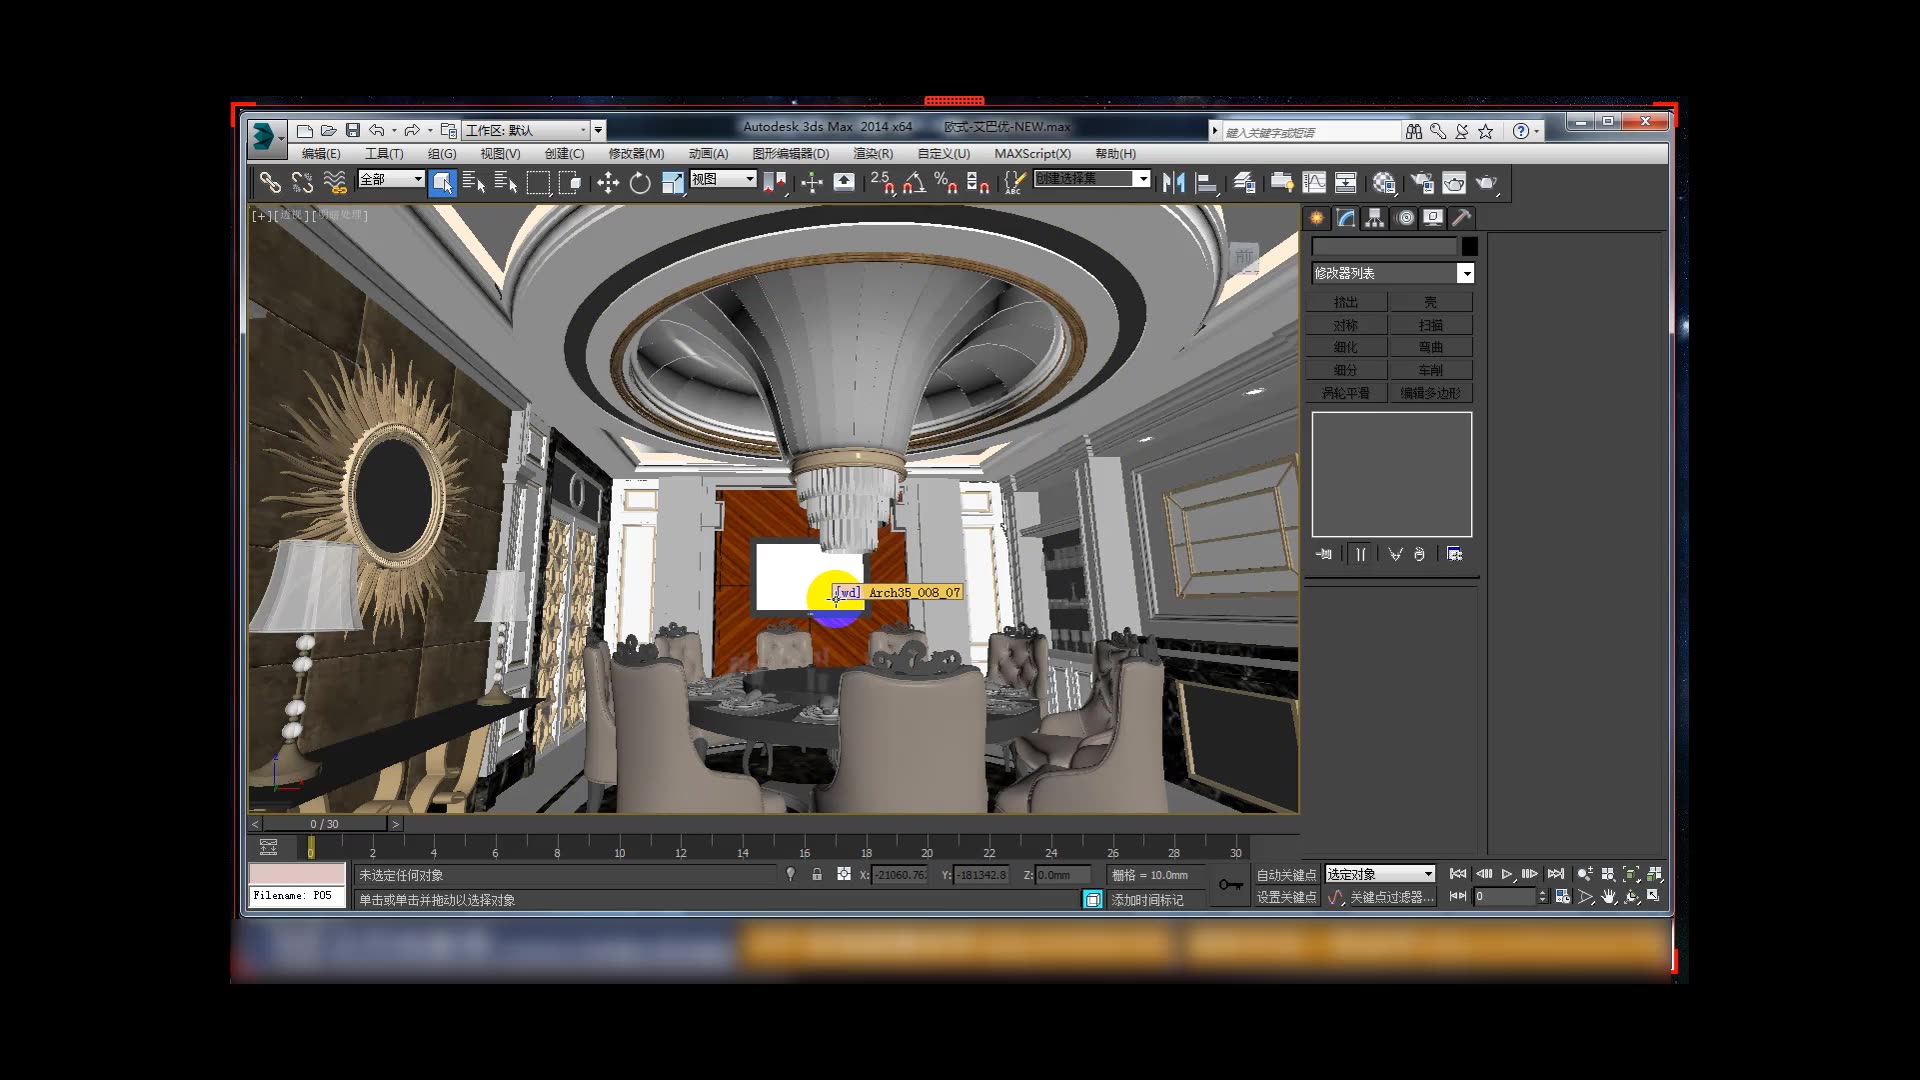This screenshot has width=1920, height=1080.
Task: Activate the Select and Move tool
Action: (607, 183)
